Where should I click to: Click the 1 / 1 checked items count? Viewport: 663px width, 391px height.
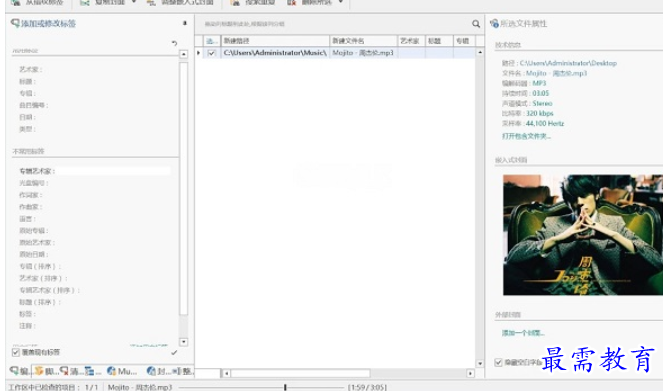point(91,387)
